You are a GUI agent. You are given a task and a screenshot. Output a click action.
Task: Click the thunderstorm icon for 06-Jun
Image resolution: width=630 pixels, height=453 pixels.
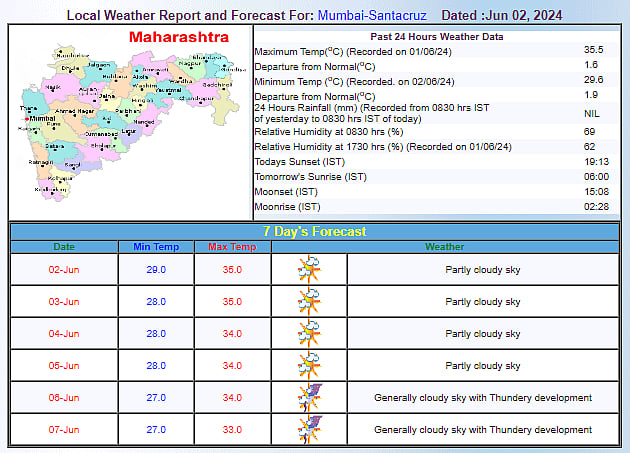coord(309,397)
